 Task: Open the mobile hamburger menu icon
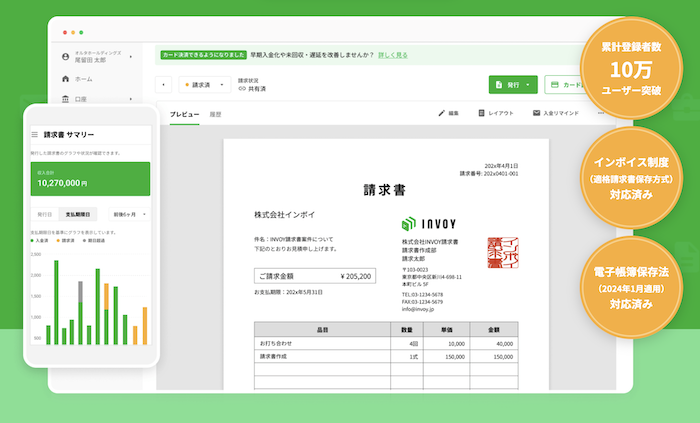click(35, 134)
